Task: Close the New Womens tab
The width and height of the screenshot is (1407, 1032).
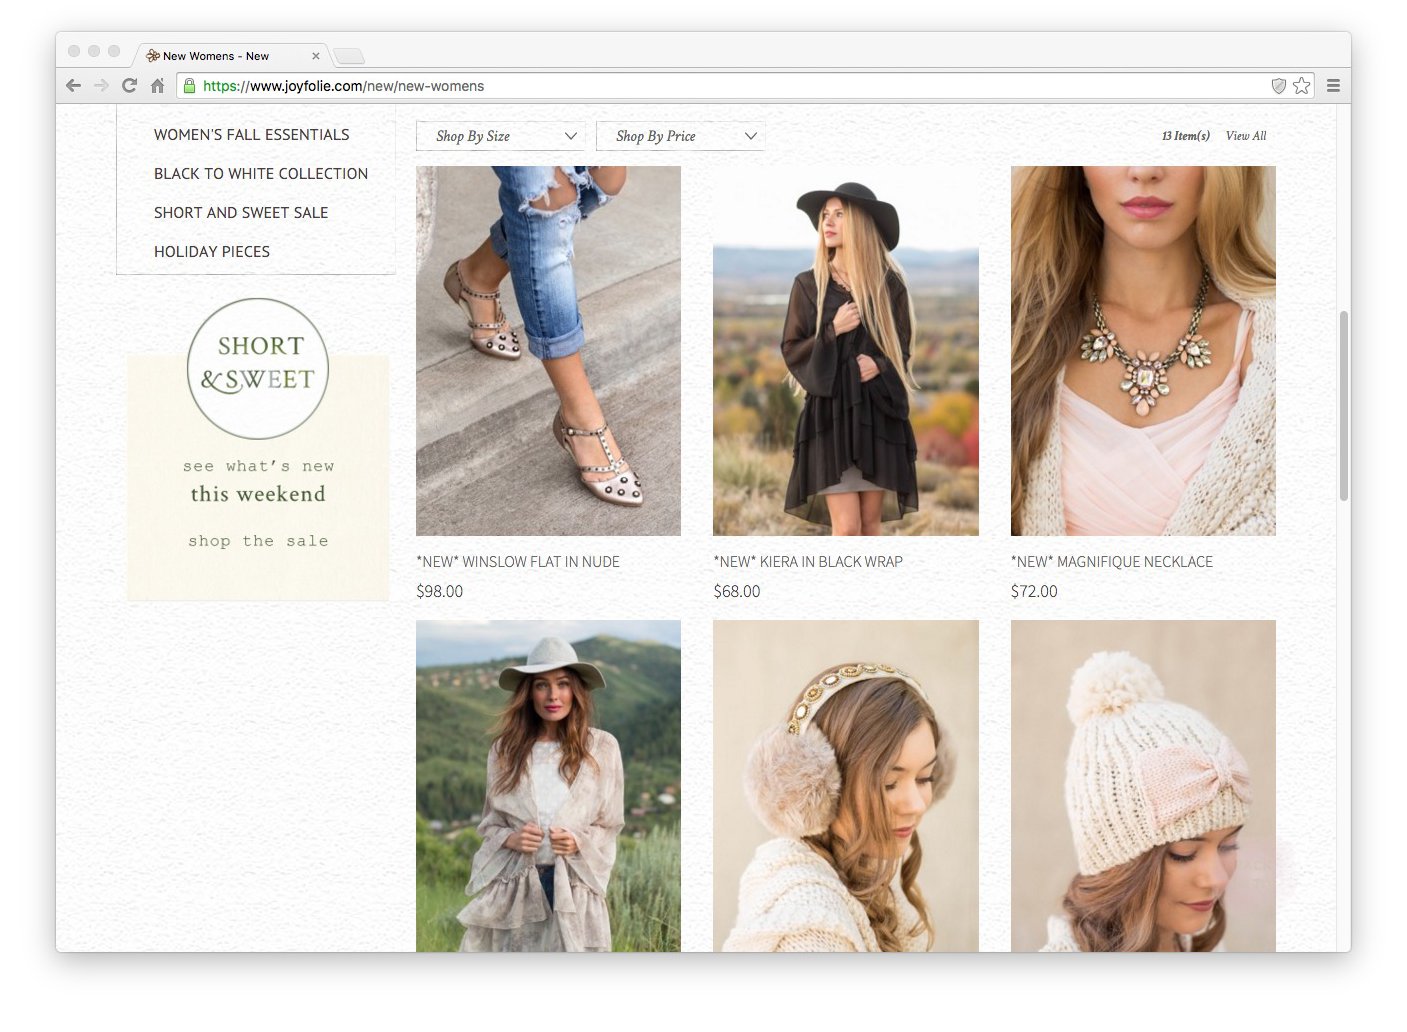Action: [316, 56]
